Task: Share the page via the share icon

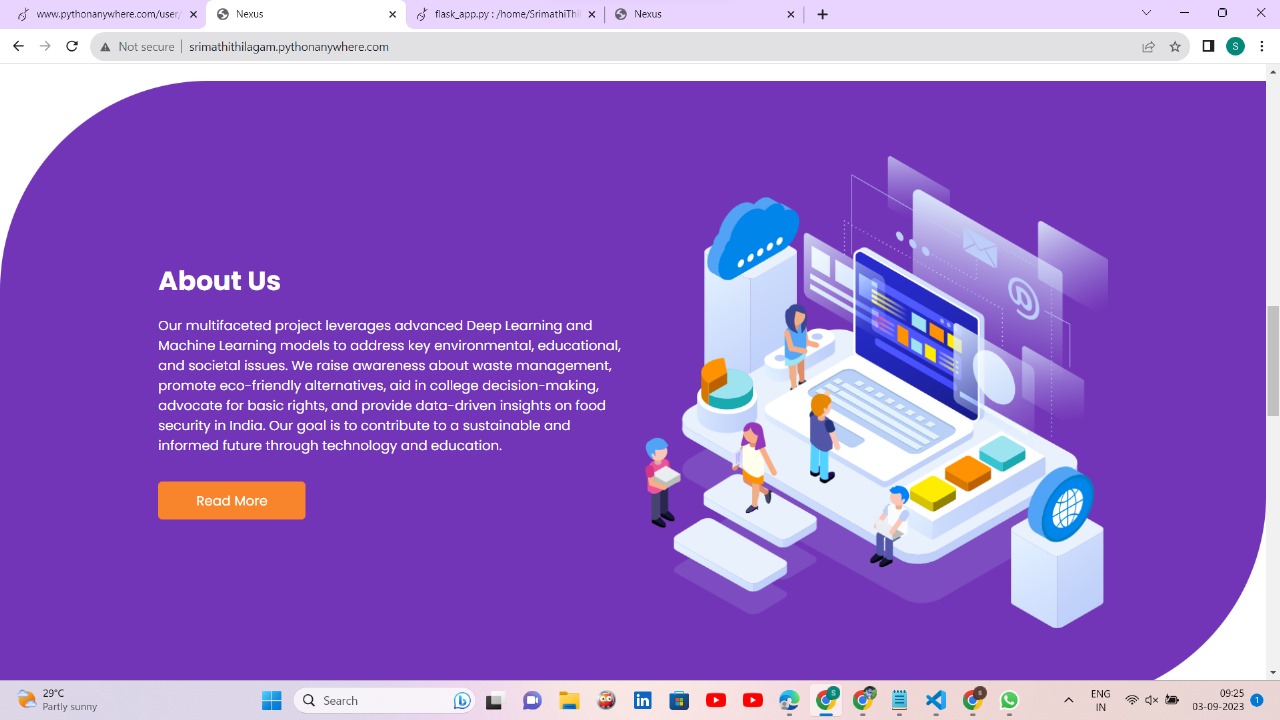Action: [1148, 46]
